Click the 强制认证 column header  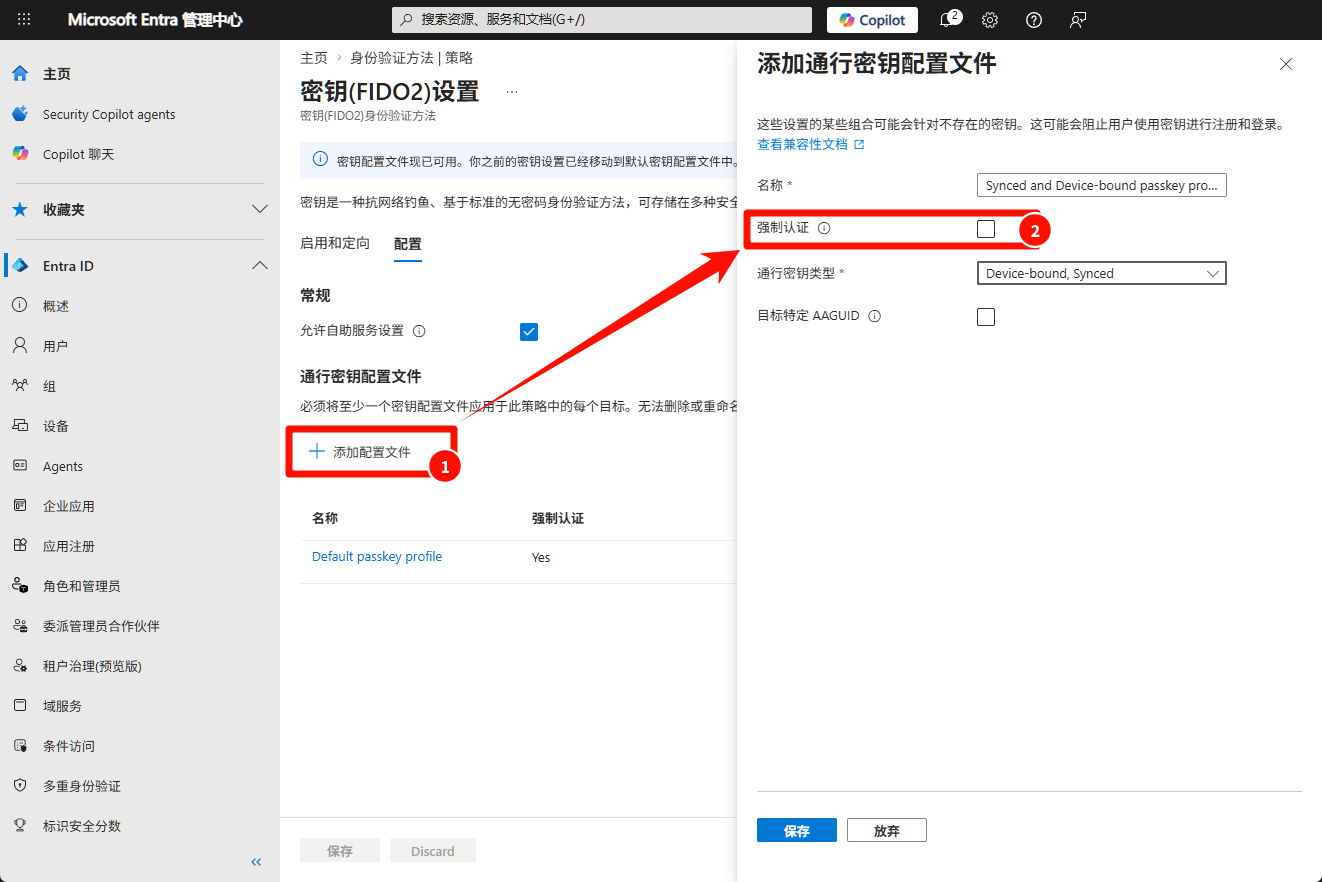(558, 518)
